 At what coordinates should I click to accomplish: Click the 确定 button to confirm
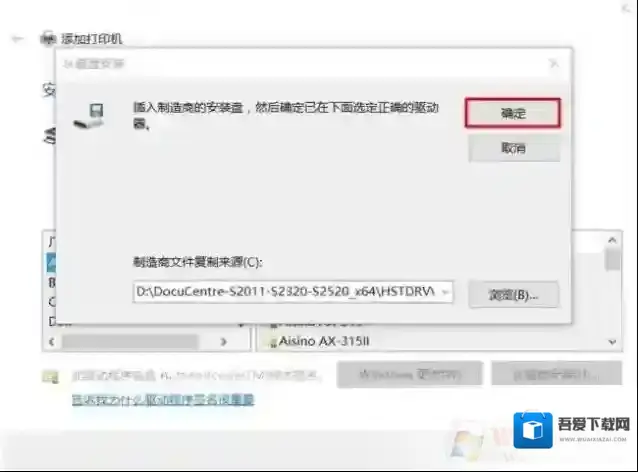512,113
